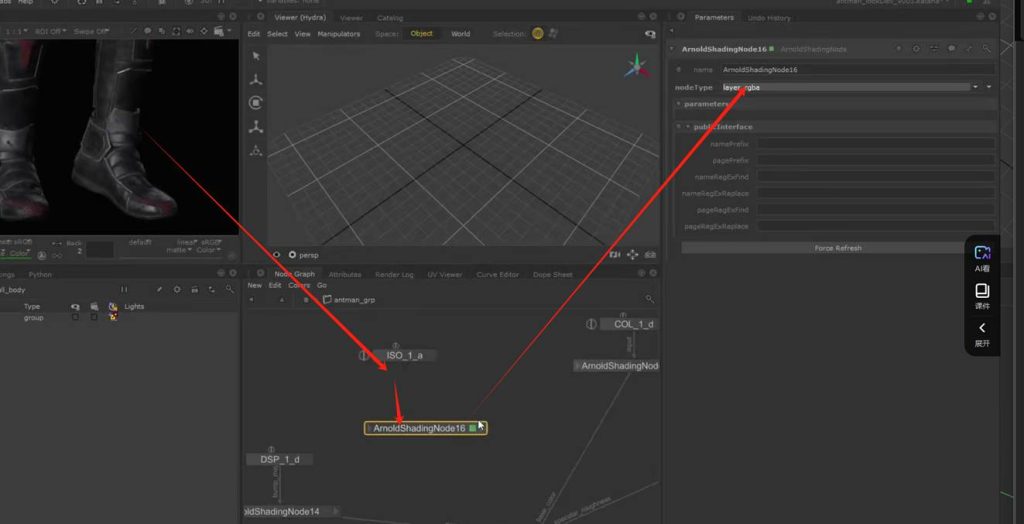This screenshot has height=524, width=1024.
Task: Click the viewer camera icon at bottom right
Action: point(651,255)
